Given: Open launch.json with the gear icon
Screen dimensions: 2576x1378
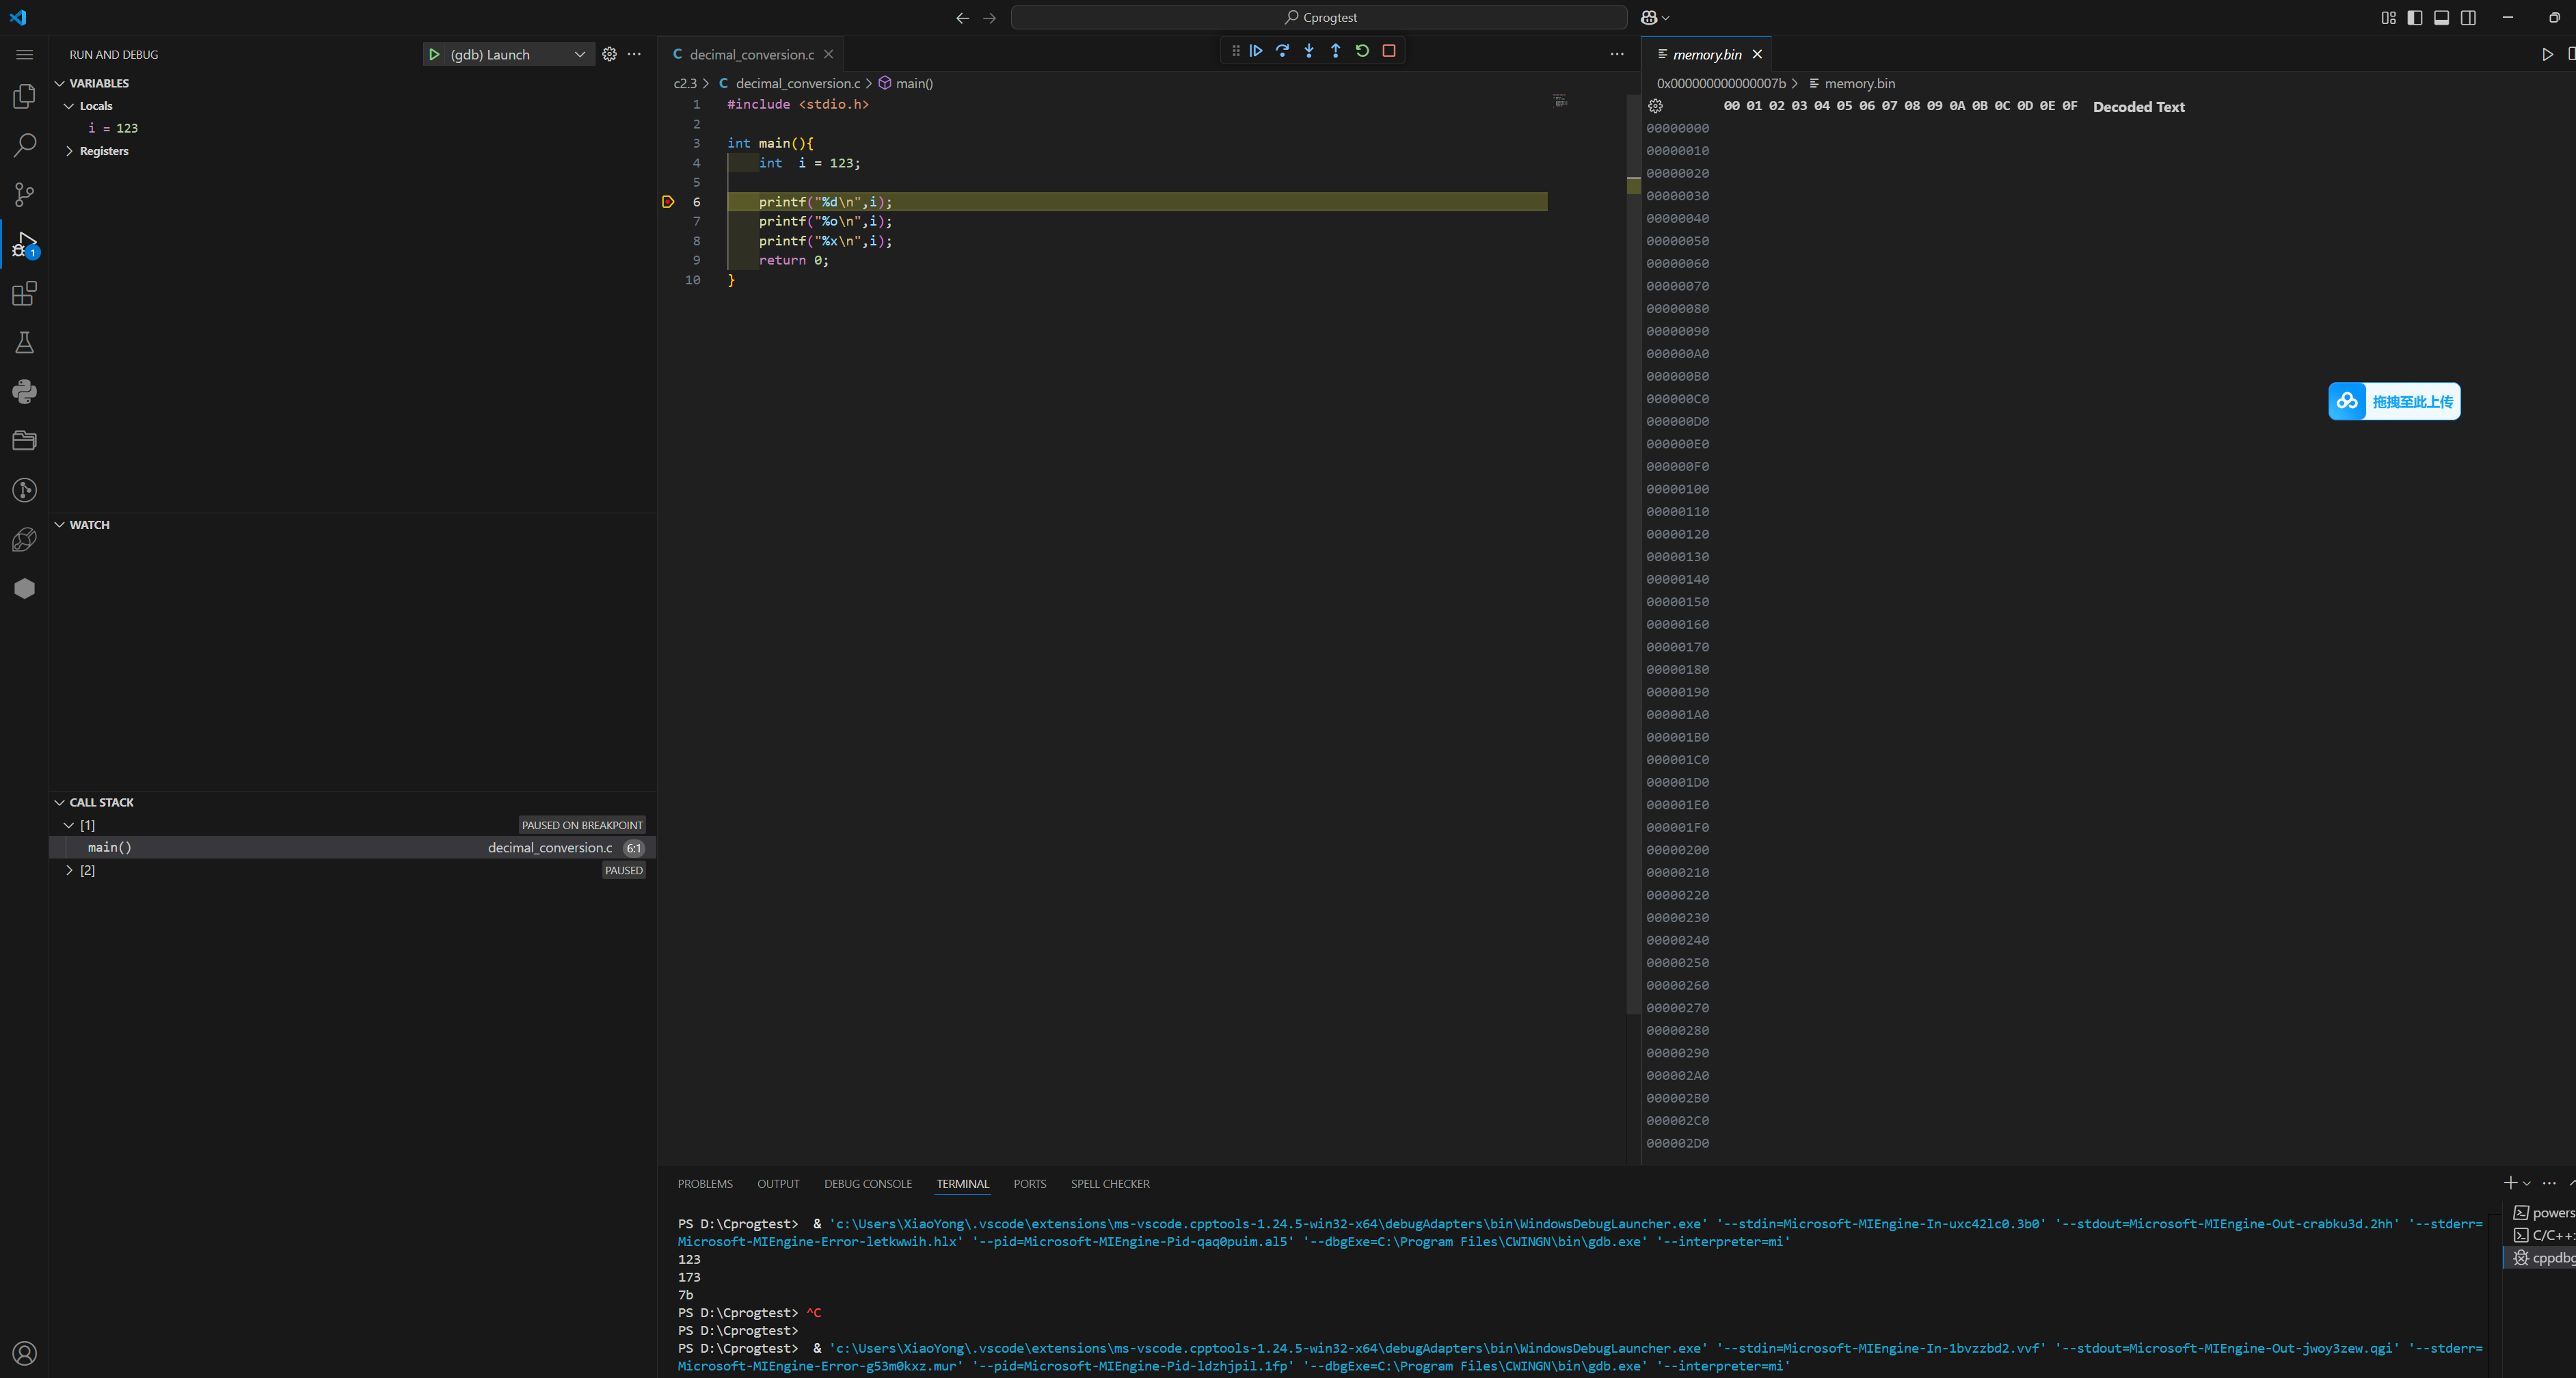Looking at the screenshot, I should [x=609, y=54].
